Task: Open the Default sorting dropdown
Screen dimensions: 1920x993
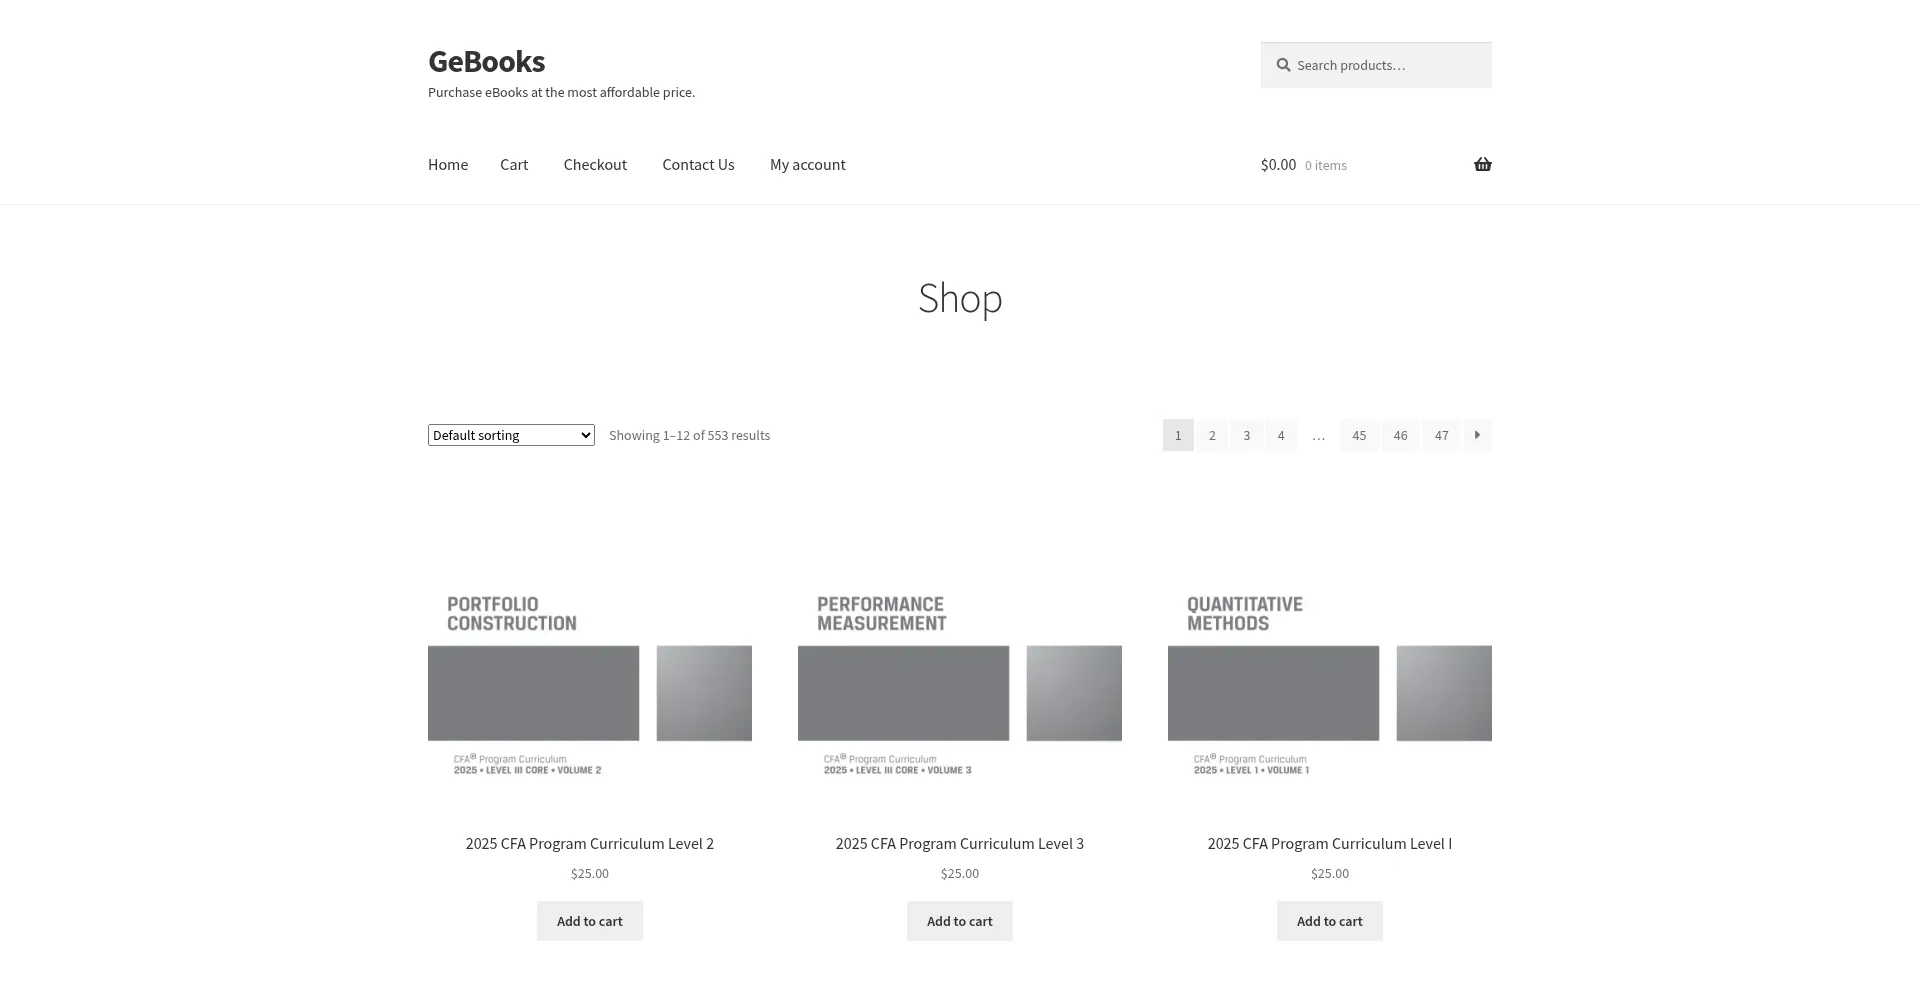Action: (511, 435)
